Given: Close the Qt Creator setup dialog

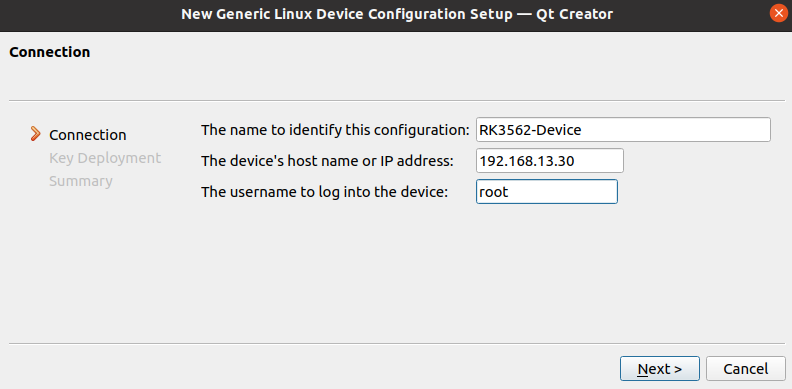Looking at the screenshot, I should click(x=778, y=14).
